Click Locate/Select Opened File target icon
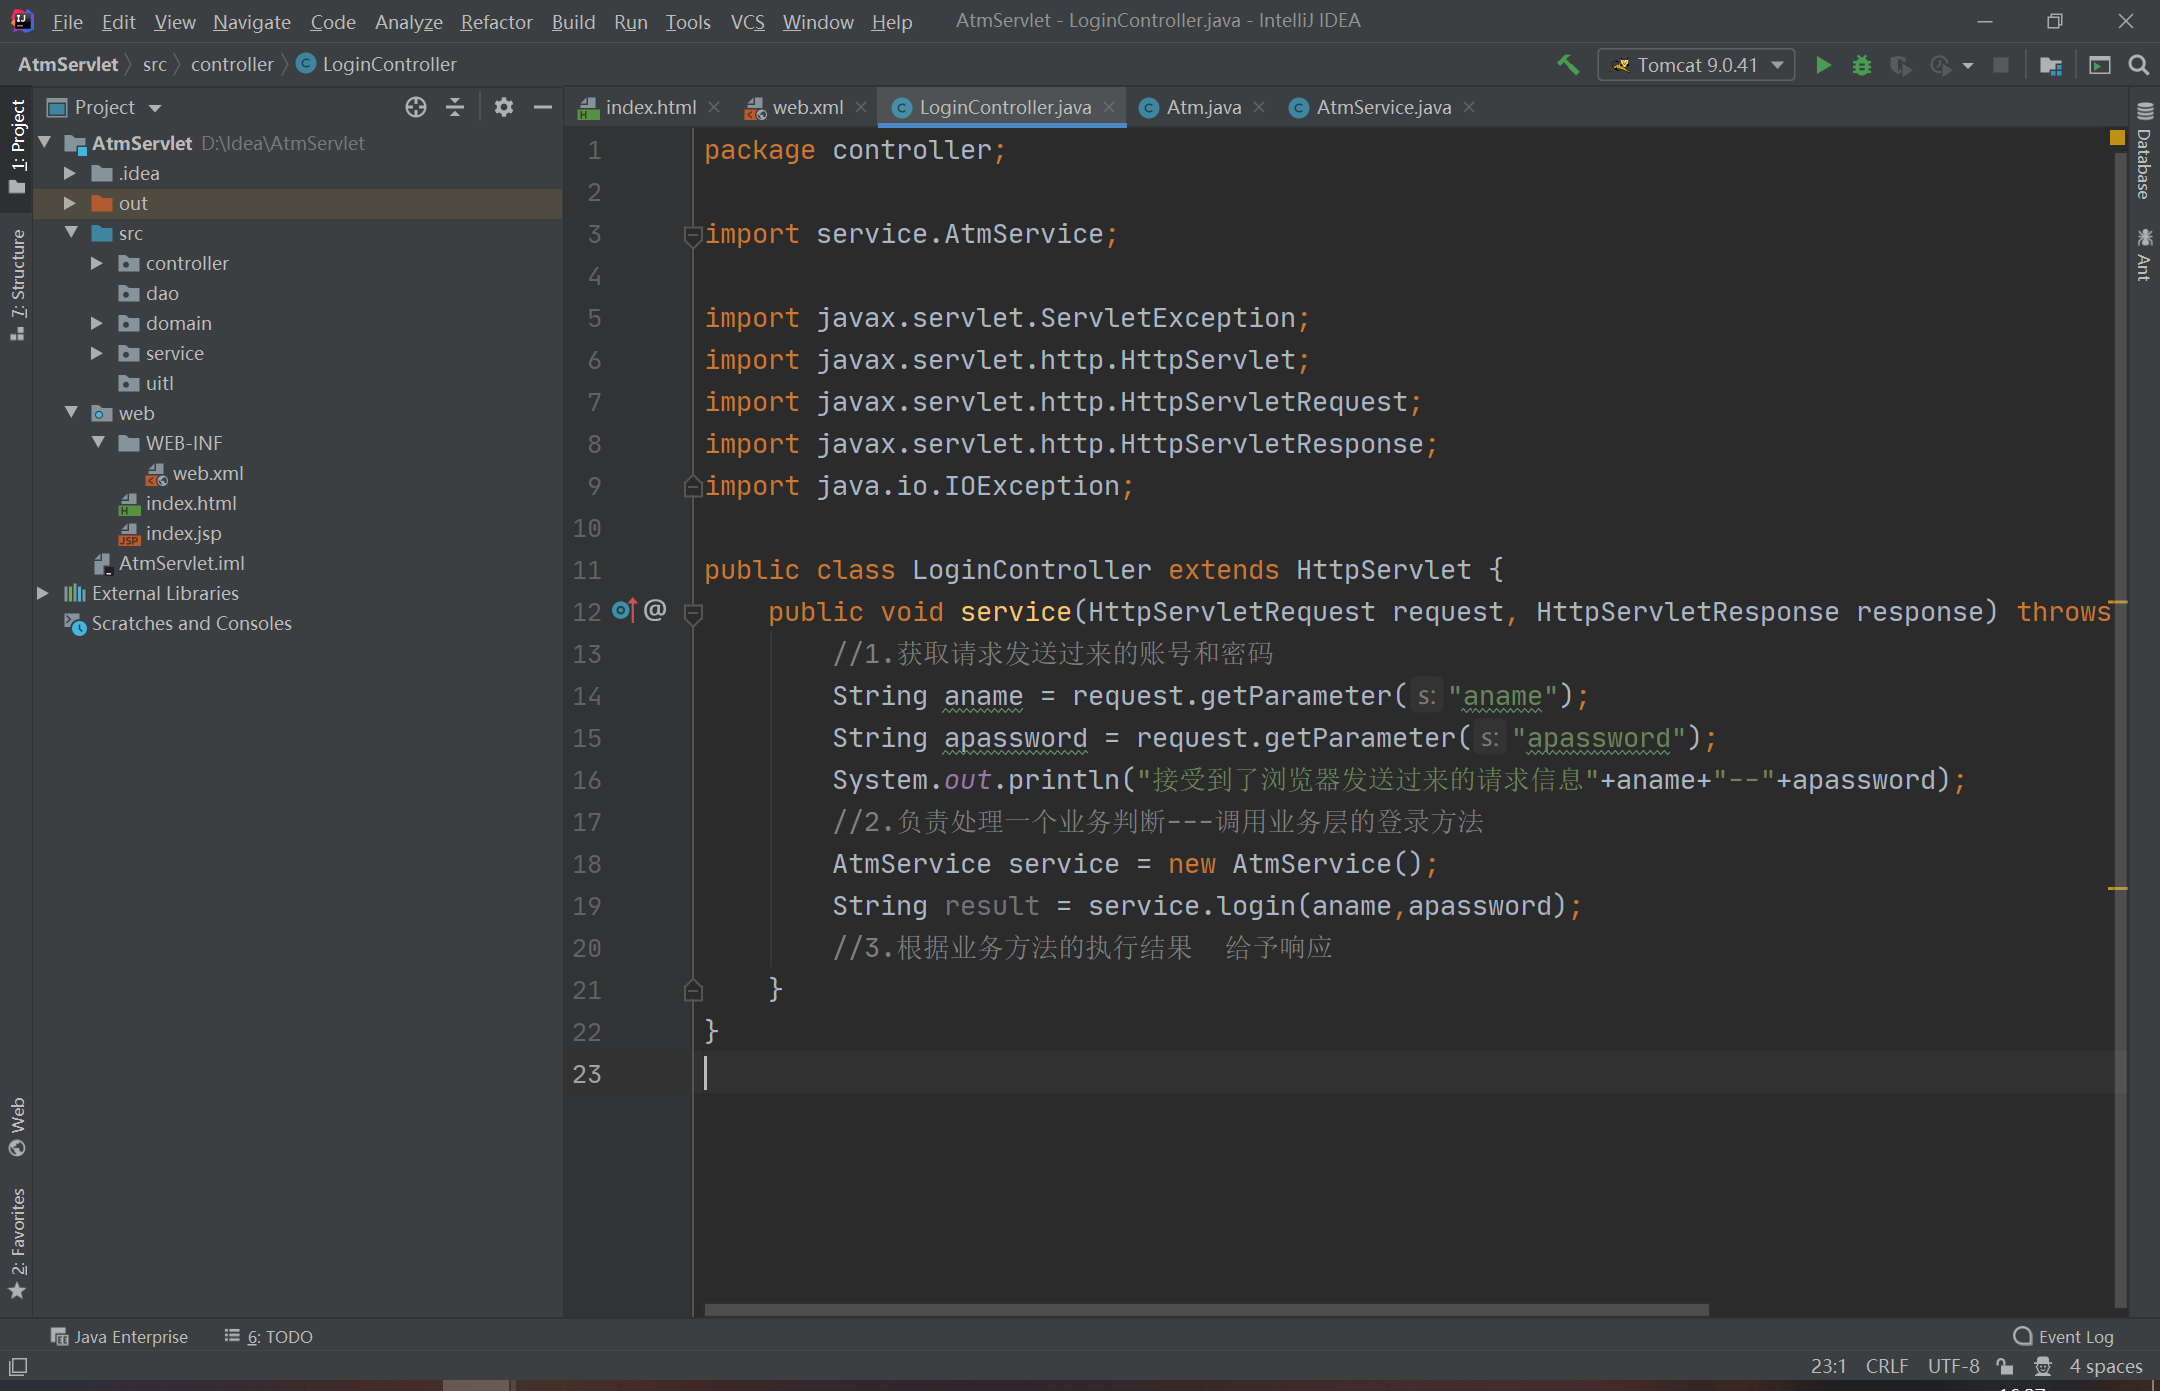Screen dimensions: 2160x1391 coord(416,107)
